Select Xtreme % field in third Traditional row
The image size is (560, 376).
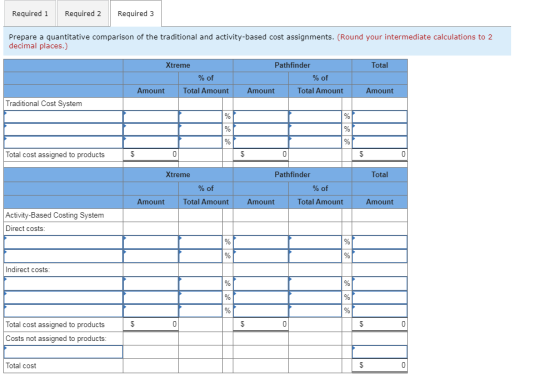click(x=200, y=142)
